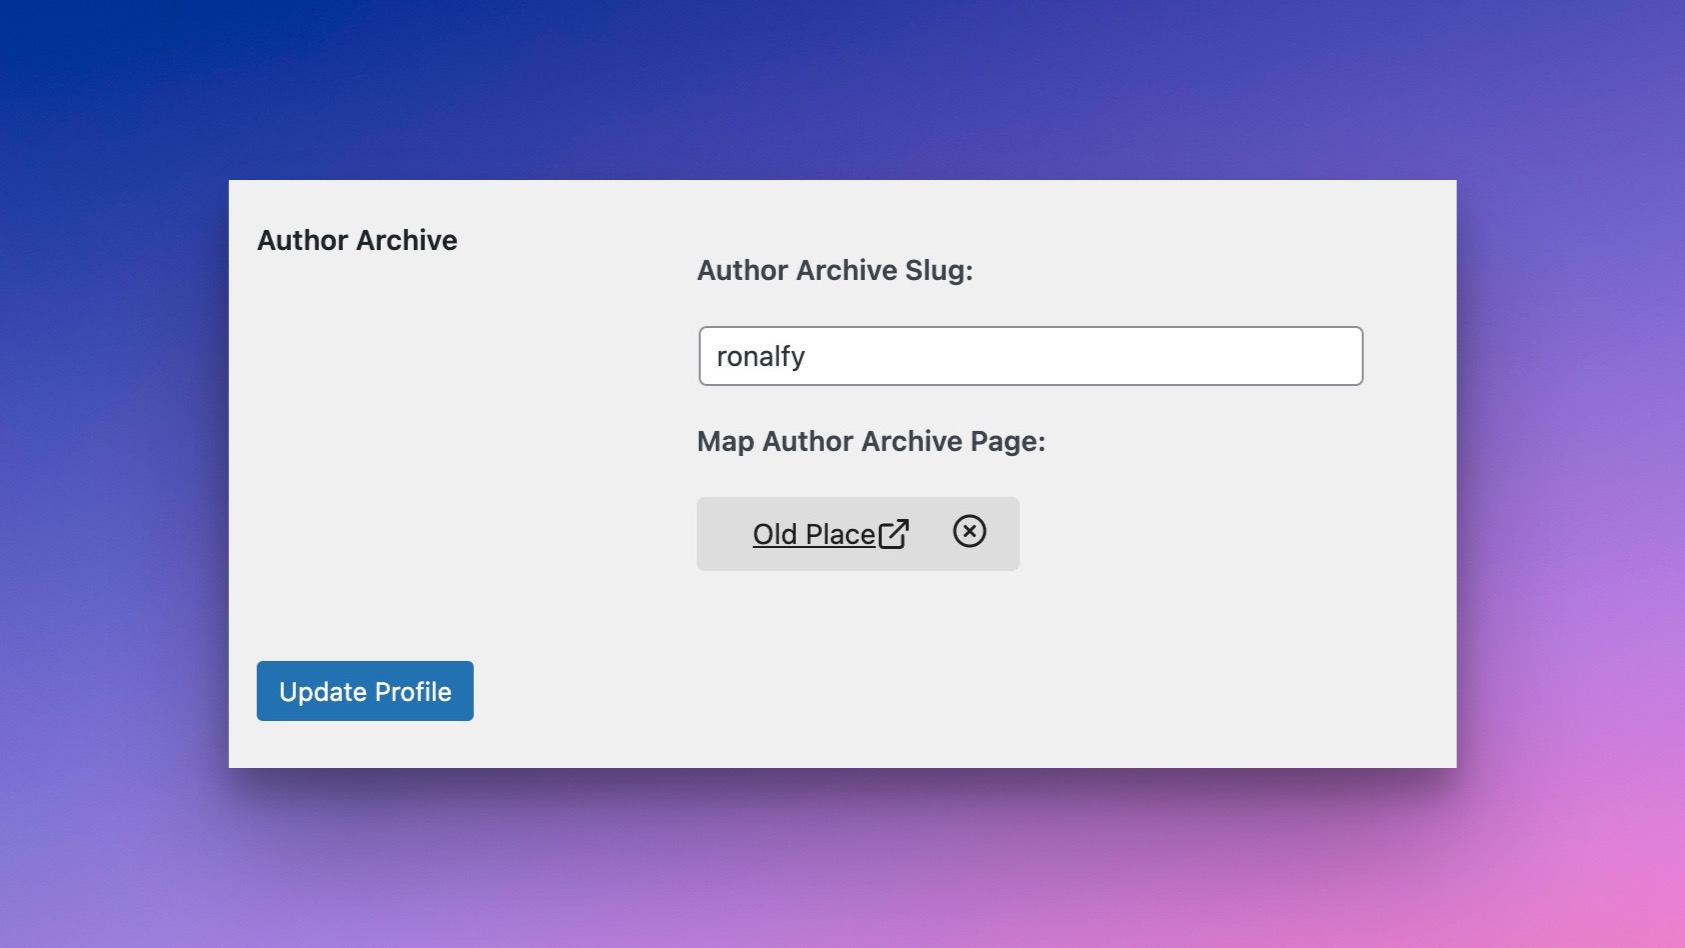This screenshot has width=1685, height=948.
Task: Select the Author Archive section heading
Action: coord(357,240)
